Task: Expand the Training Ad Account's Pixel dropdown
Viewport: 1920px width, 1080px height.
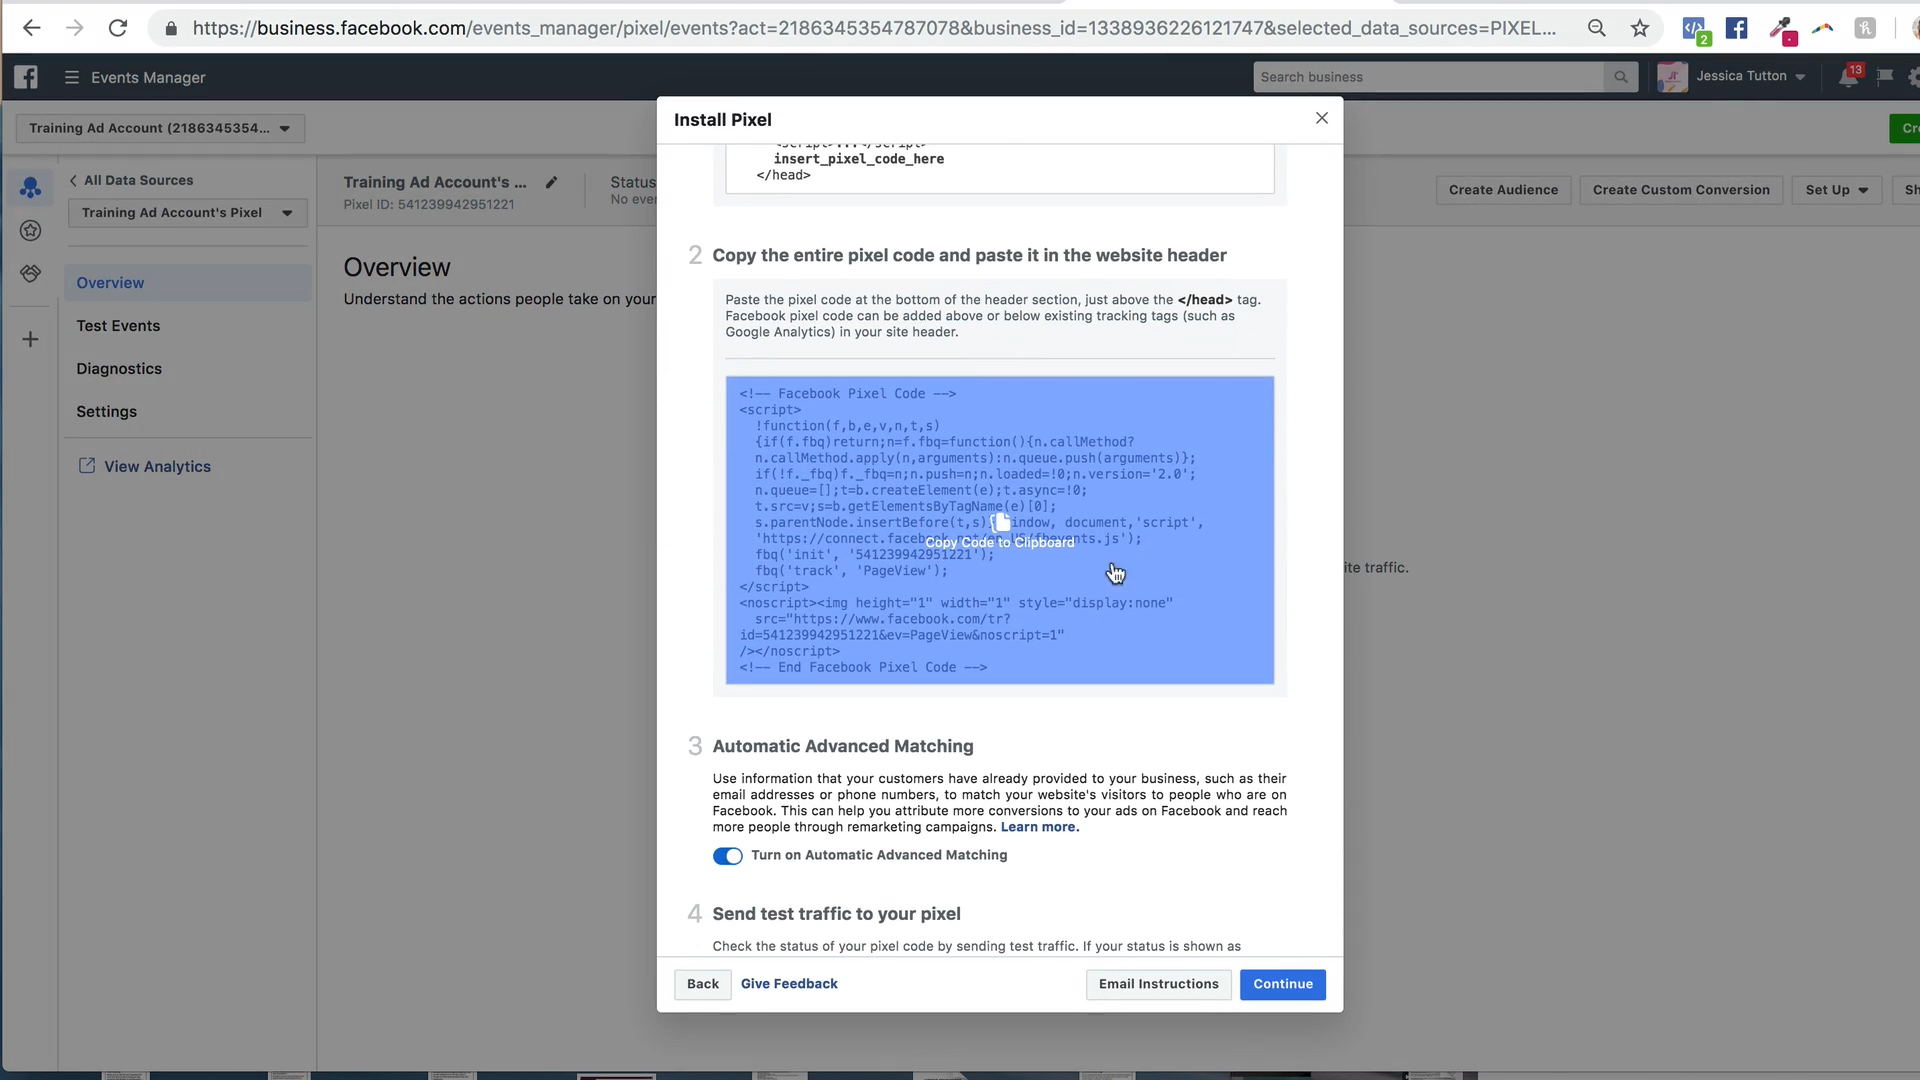Action: pos(187,213)
